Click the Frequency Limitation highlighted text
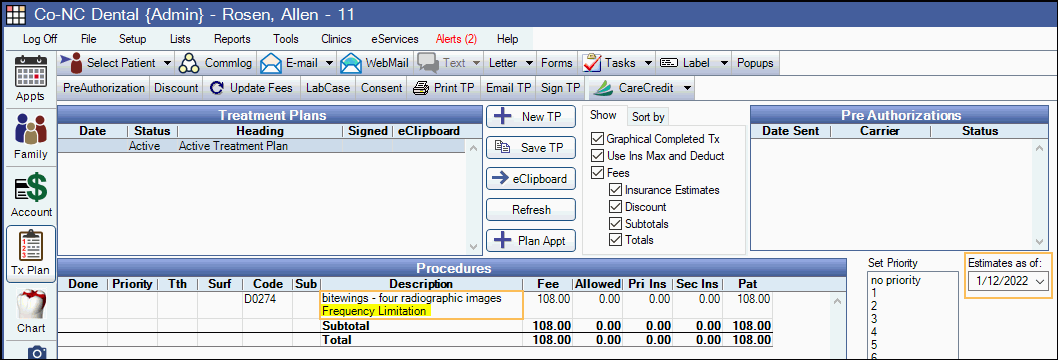Viewport: 1058px width, 360px height. click(374, 311)
